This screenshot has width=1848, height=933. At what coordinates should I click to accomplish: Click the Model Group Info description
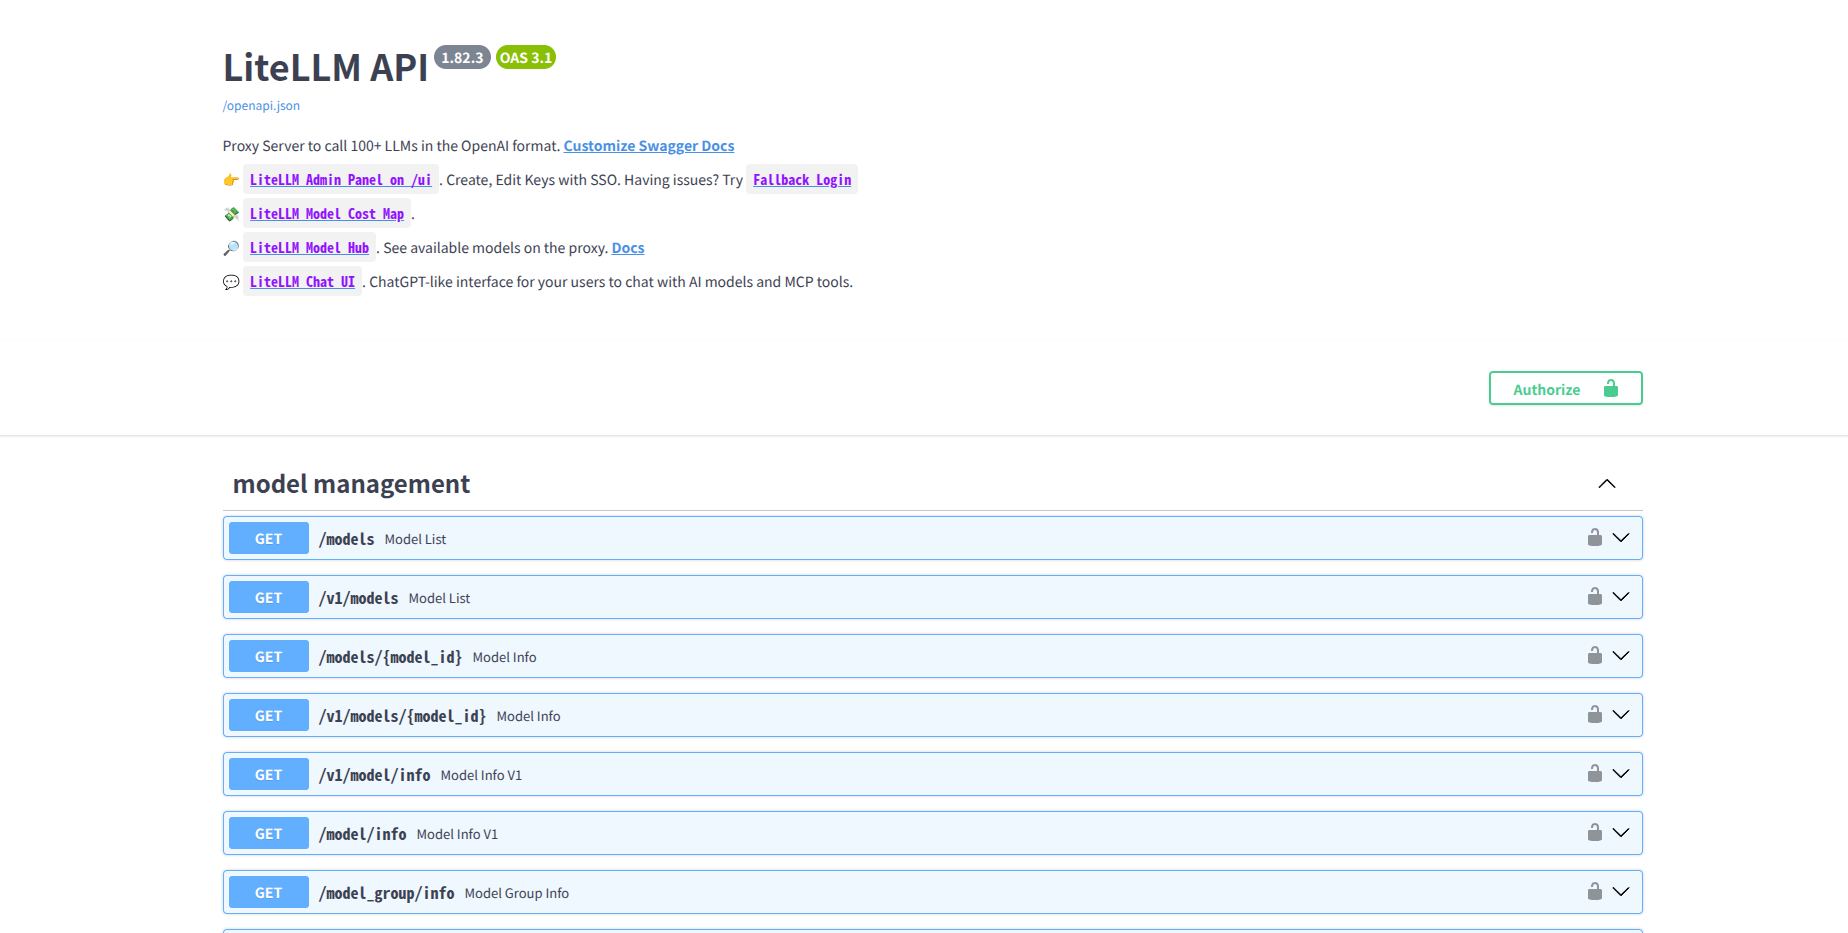[x=517, y=893]
